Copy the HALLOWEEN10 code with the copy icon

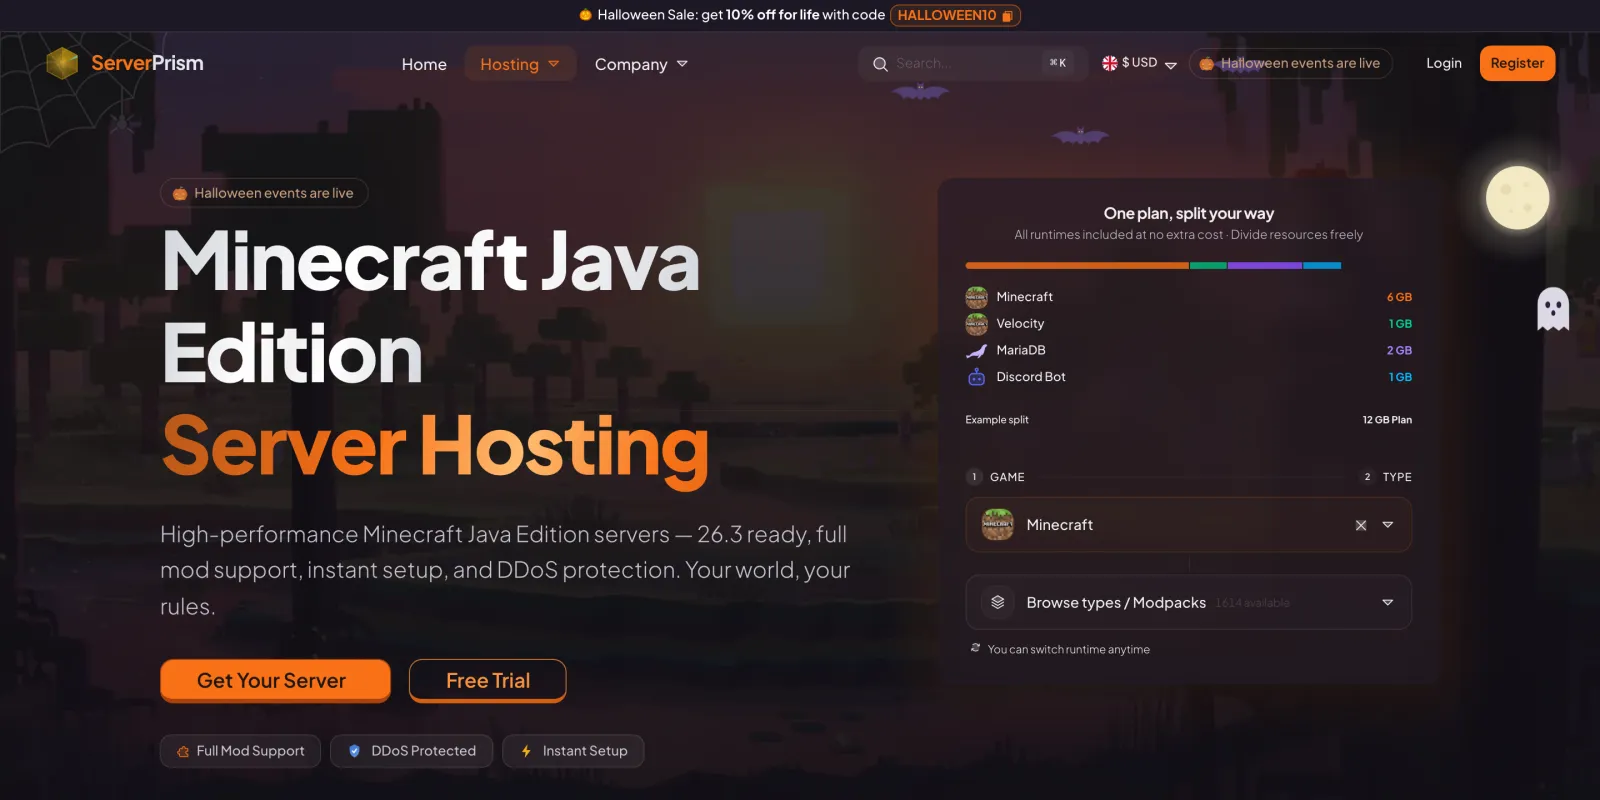point(1008,16)
